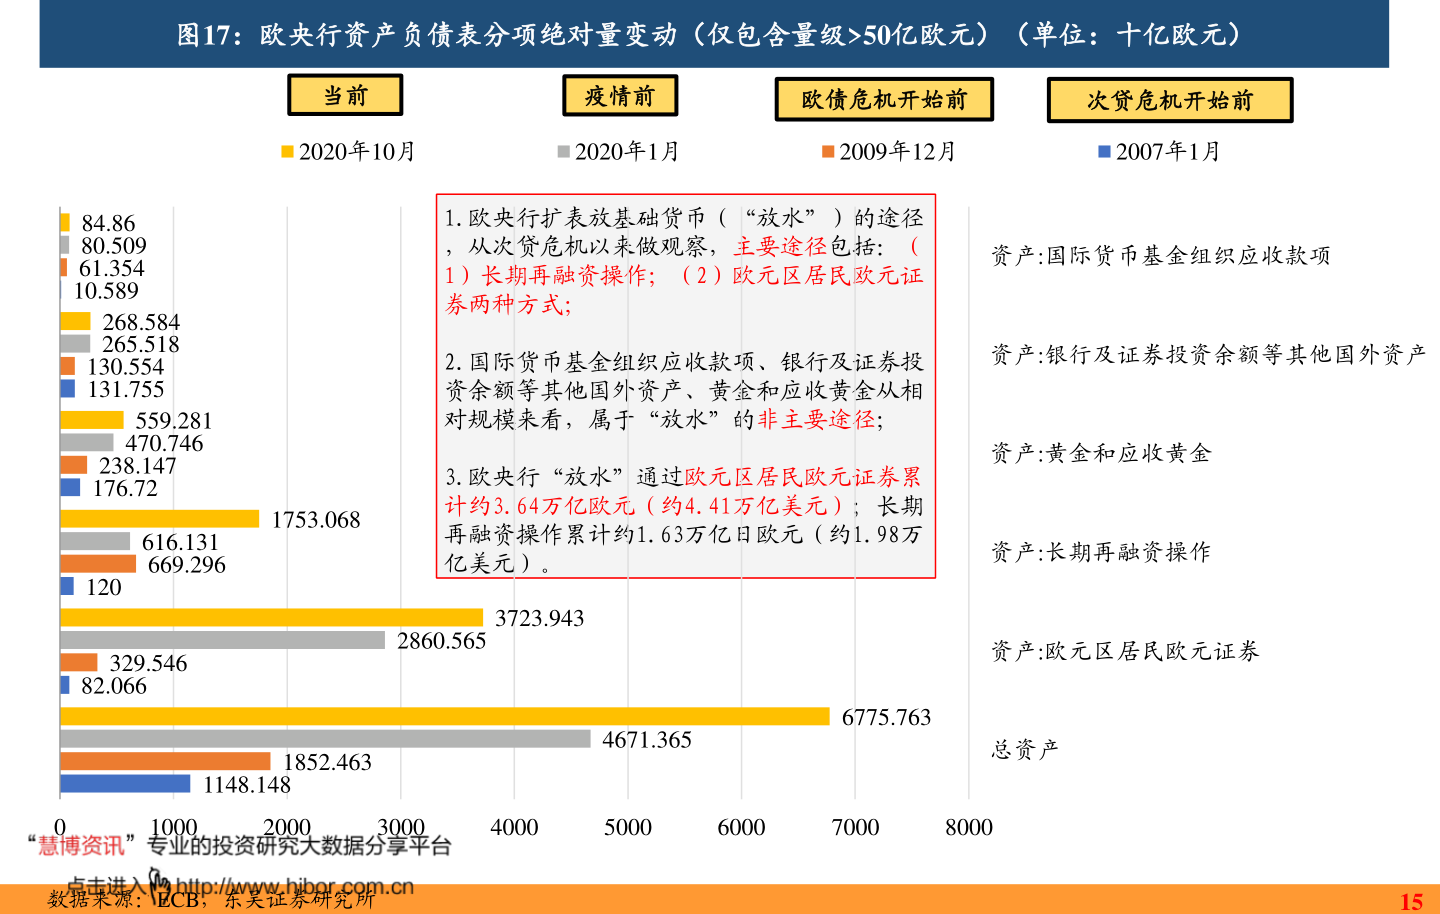Click the orange bar valued 1852.463
Viewport: 1440px width, 914px height.
click(165, 762)
